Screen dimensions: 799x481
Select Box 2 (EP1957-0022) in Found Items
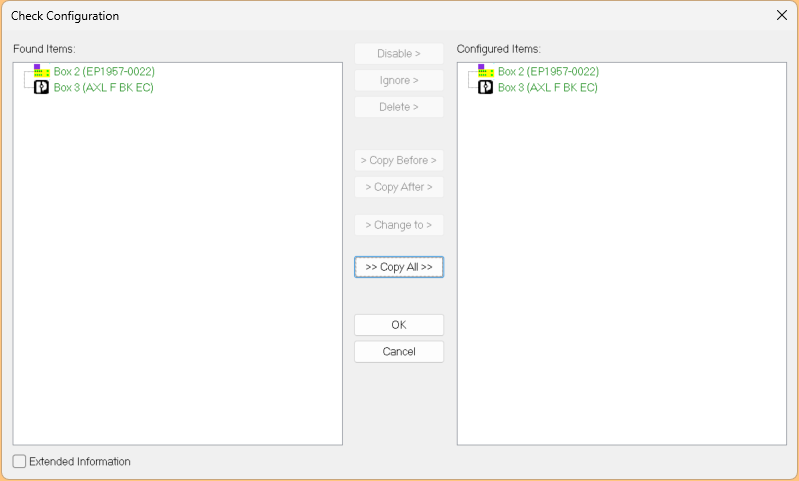(x=104, y=71)
